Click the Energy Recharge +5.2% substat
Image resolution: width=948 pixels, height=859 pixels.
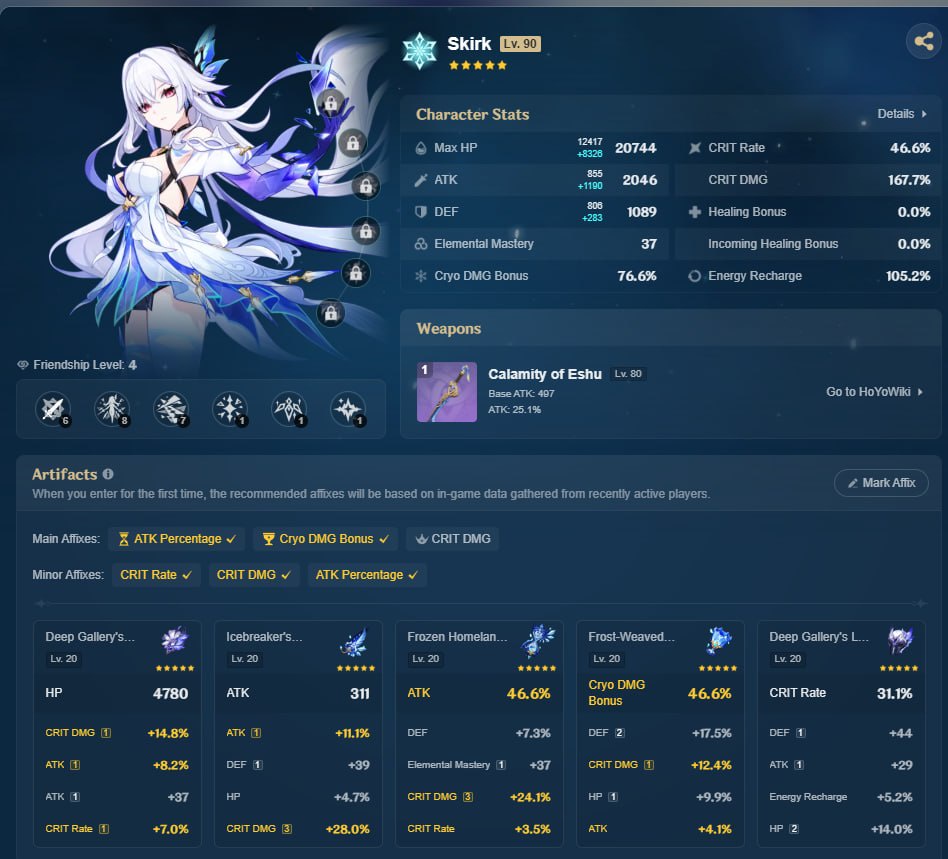tap(840, 797)
